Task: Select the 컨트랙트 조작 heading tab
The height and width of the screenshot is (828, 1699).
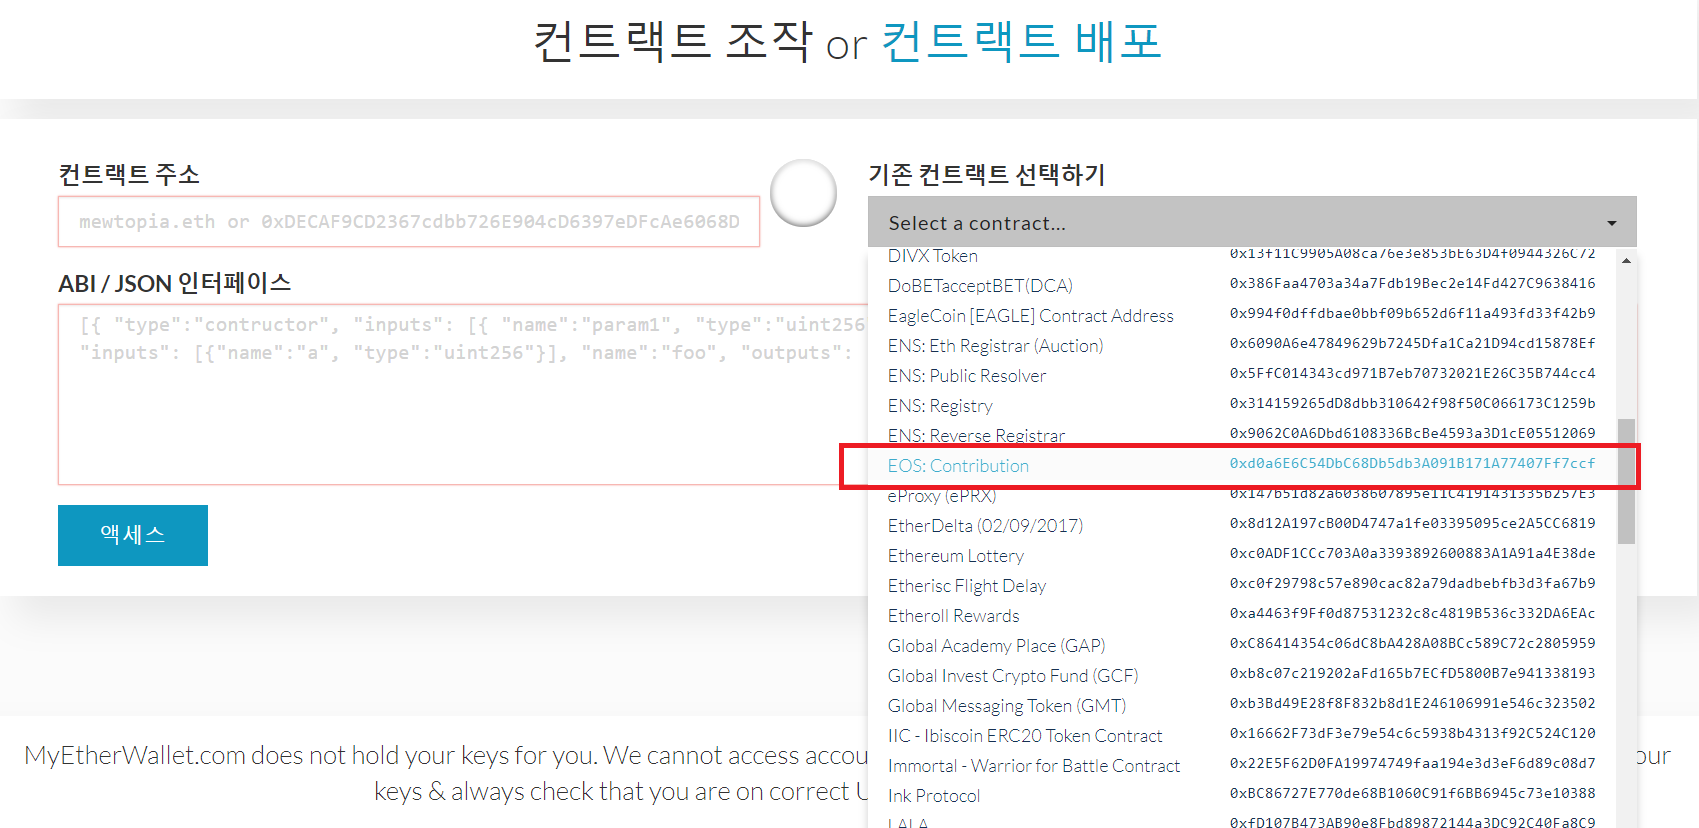Action: (673, 42)
